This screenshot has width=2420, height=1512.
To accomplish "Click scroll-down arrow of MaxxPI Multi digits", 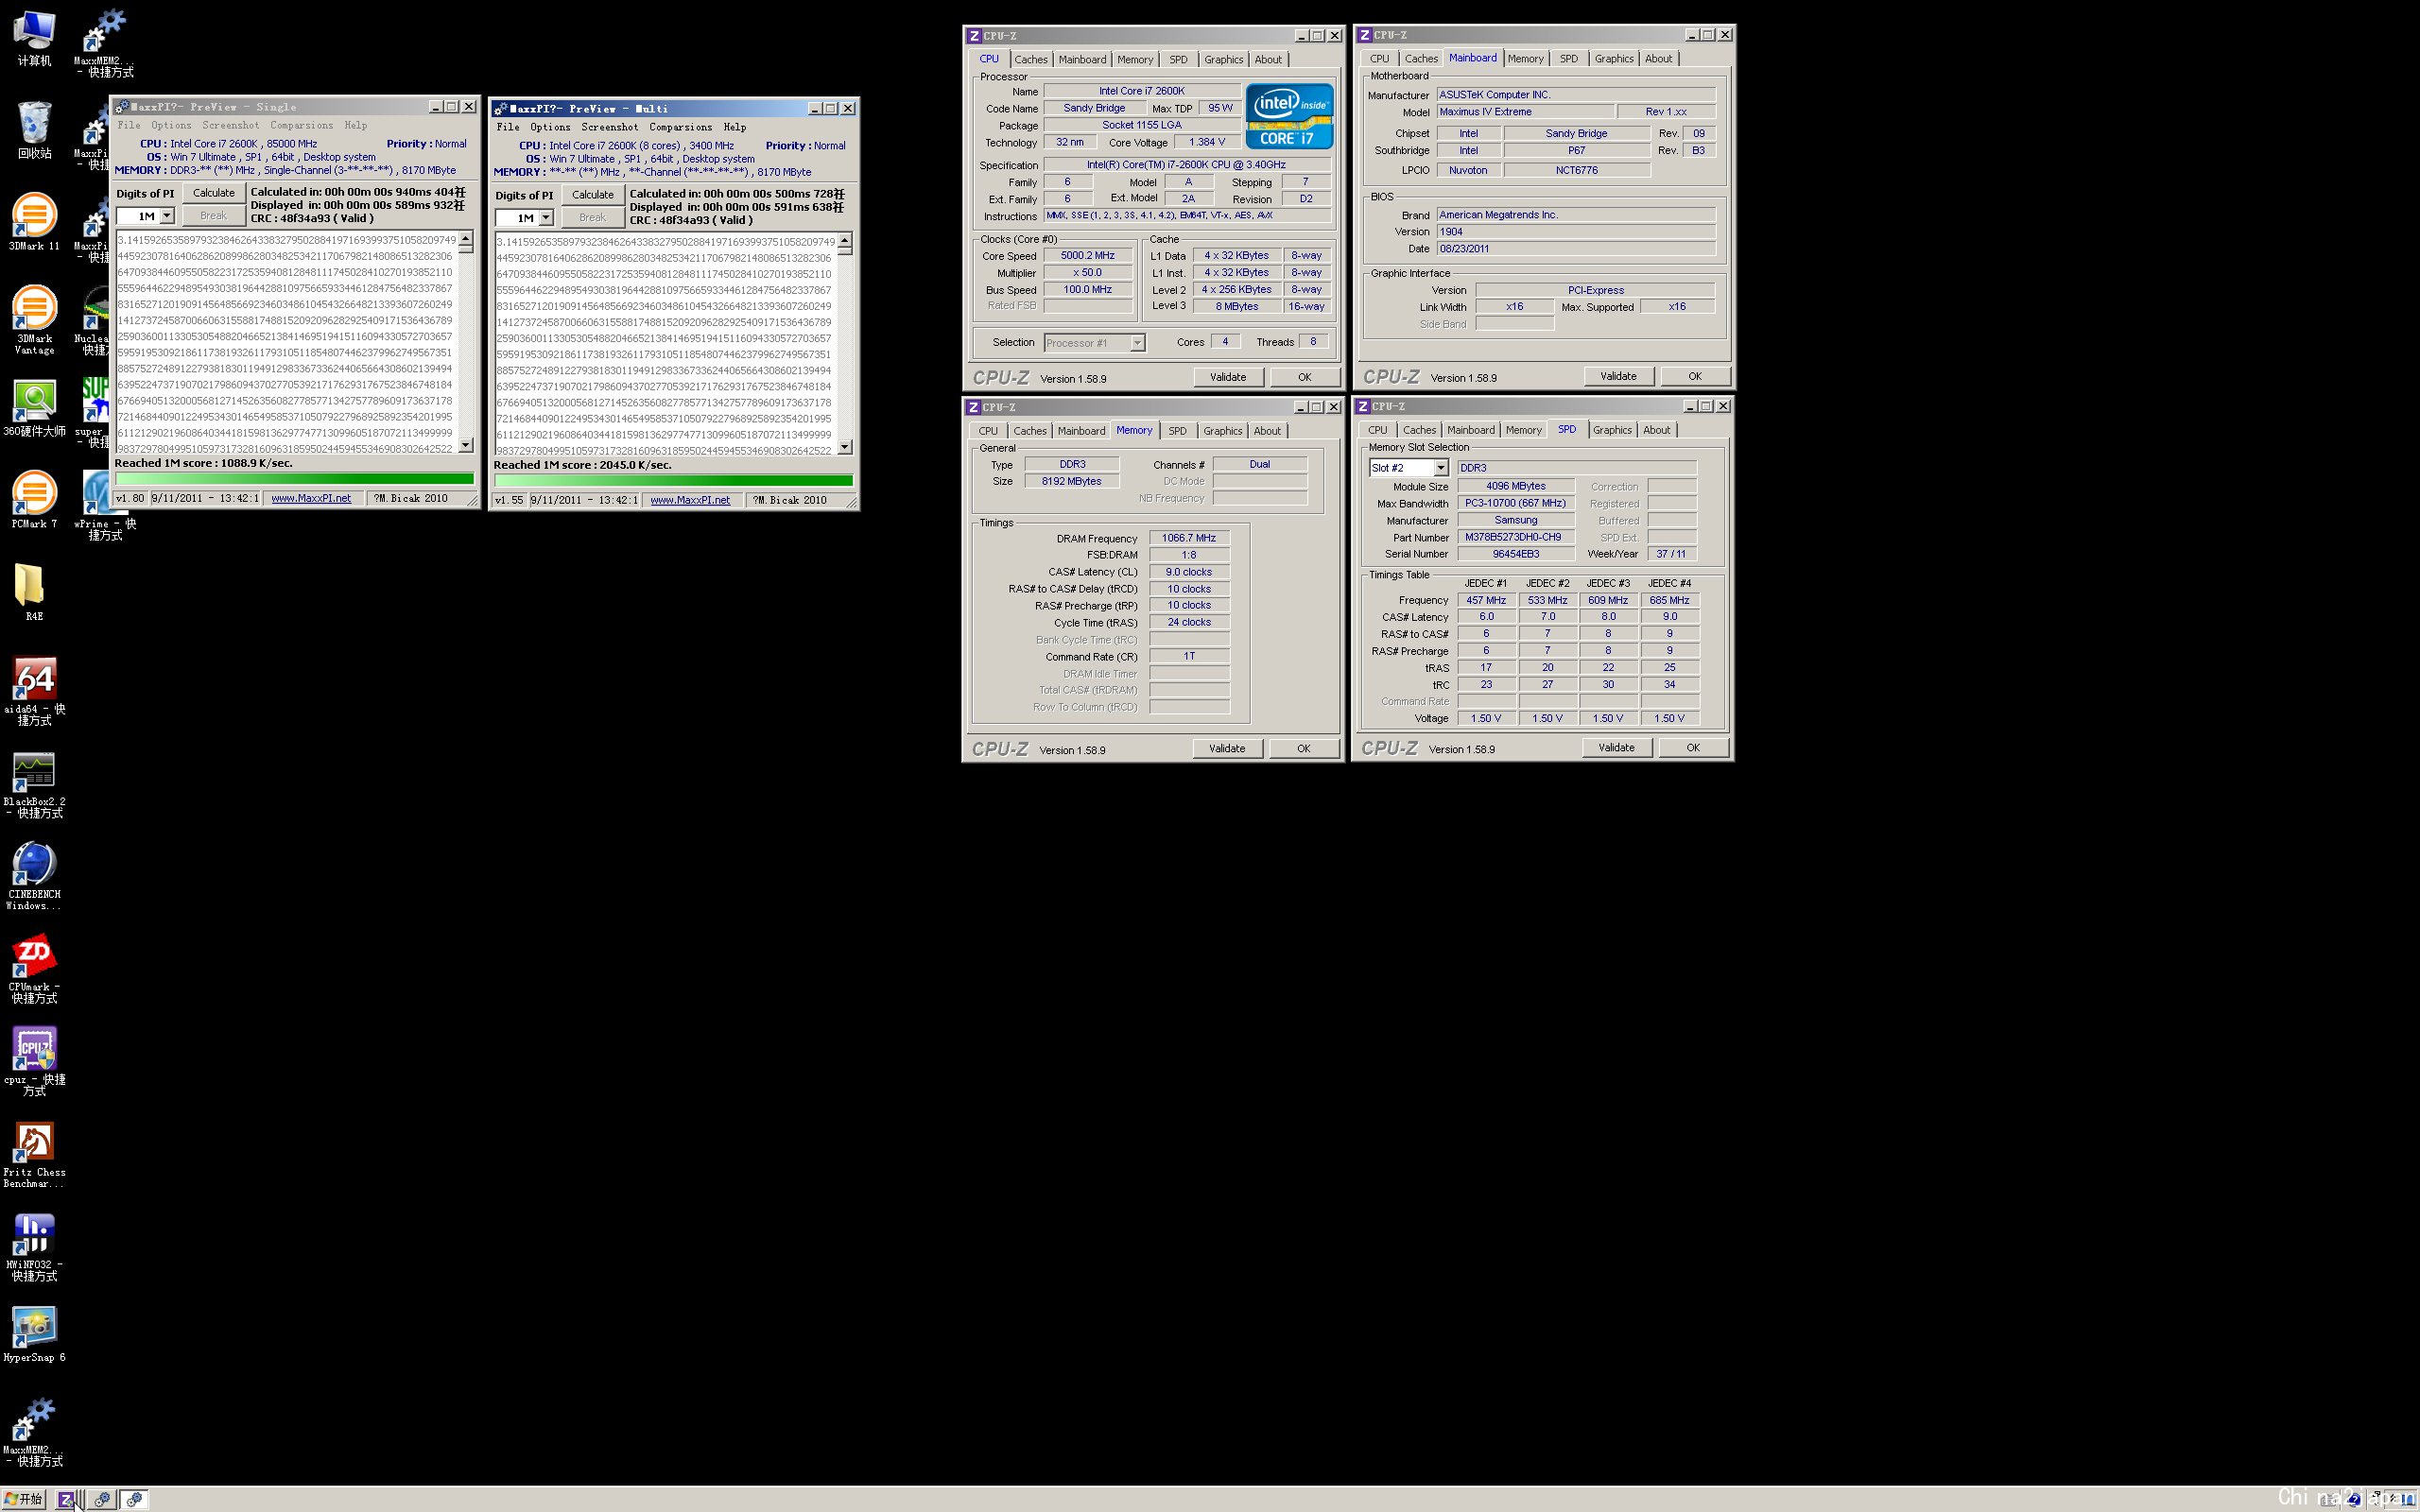I will tap(845, 447).
